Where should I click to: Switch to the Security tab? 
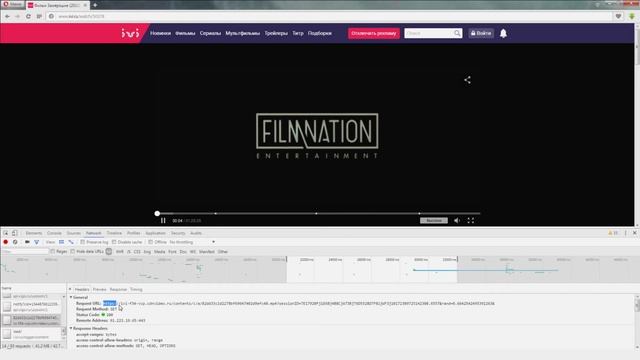(178, 233)
